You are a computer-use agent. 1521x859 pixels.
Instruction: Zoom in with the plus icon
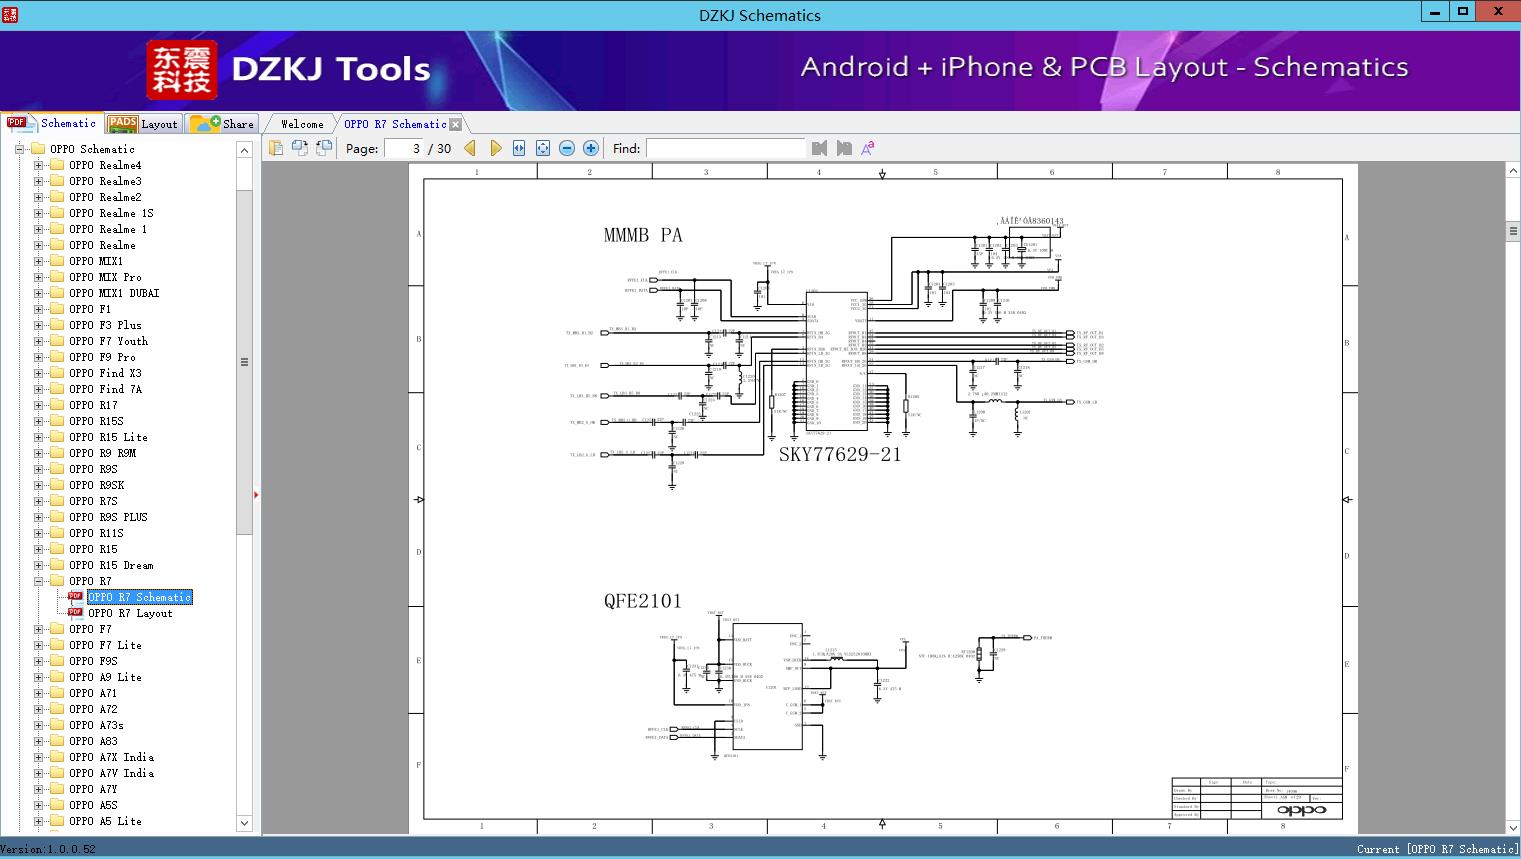[x=591, y=148]
